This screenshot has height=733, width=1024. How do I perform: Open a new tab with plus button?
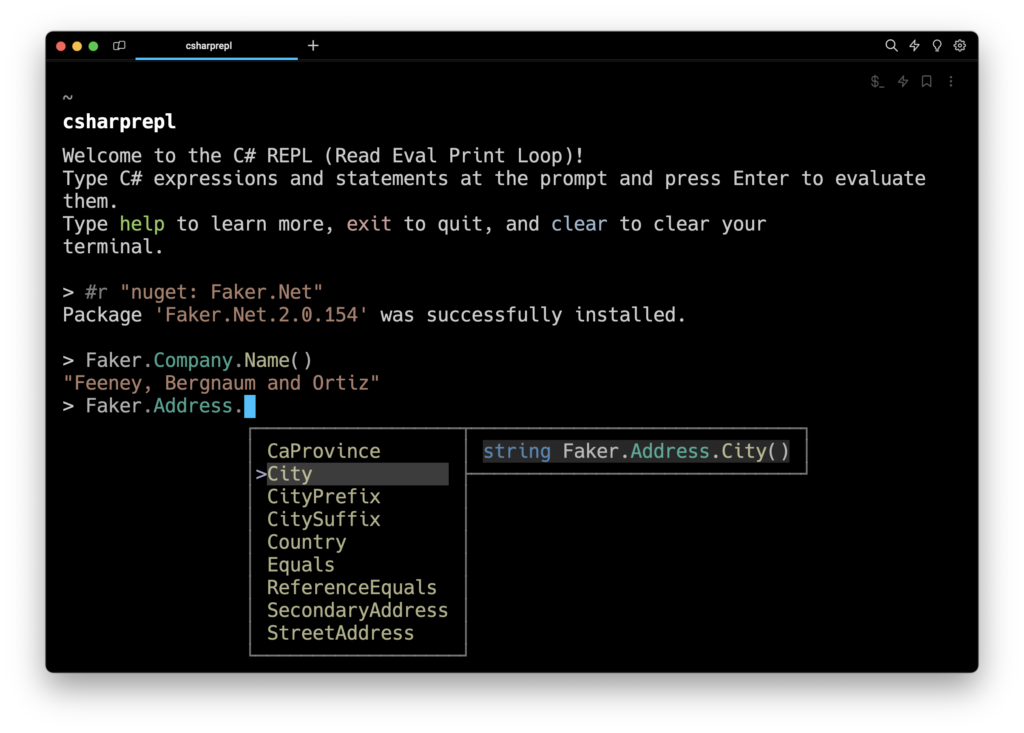coord(313,46)
